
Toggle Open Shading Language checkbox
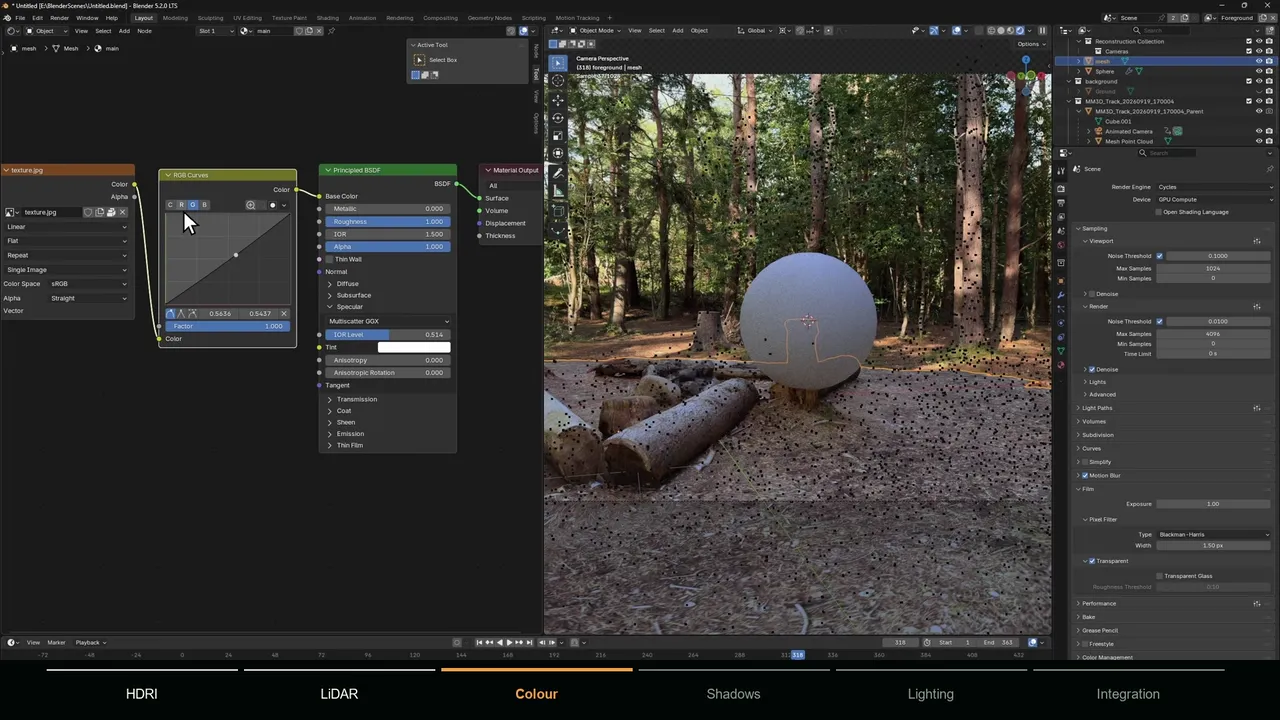pyautogui.click(x=1159, y=212)
